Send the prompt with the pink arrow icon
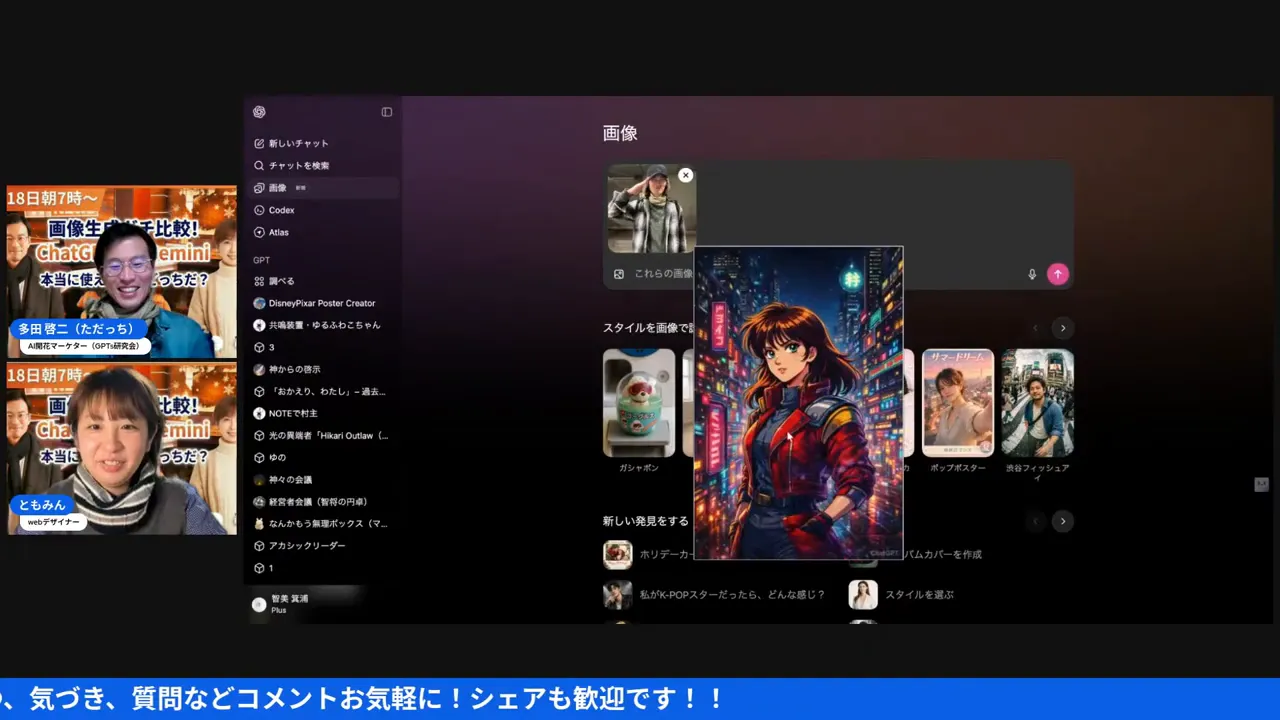 pos(1057,274)
